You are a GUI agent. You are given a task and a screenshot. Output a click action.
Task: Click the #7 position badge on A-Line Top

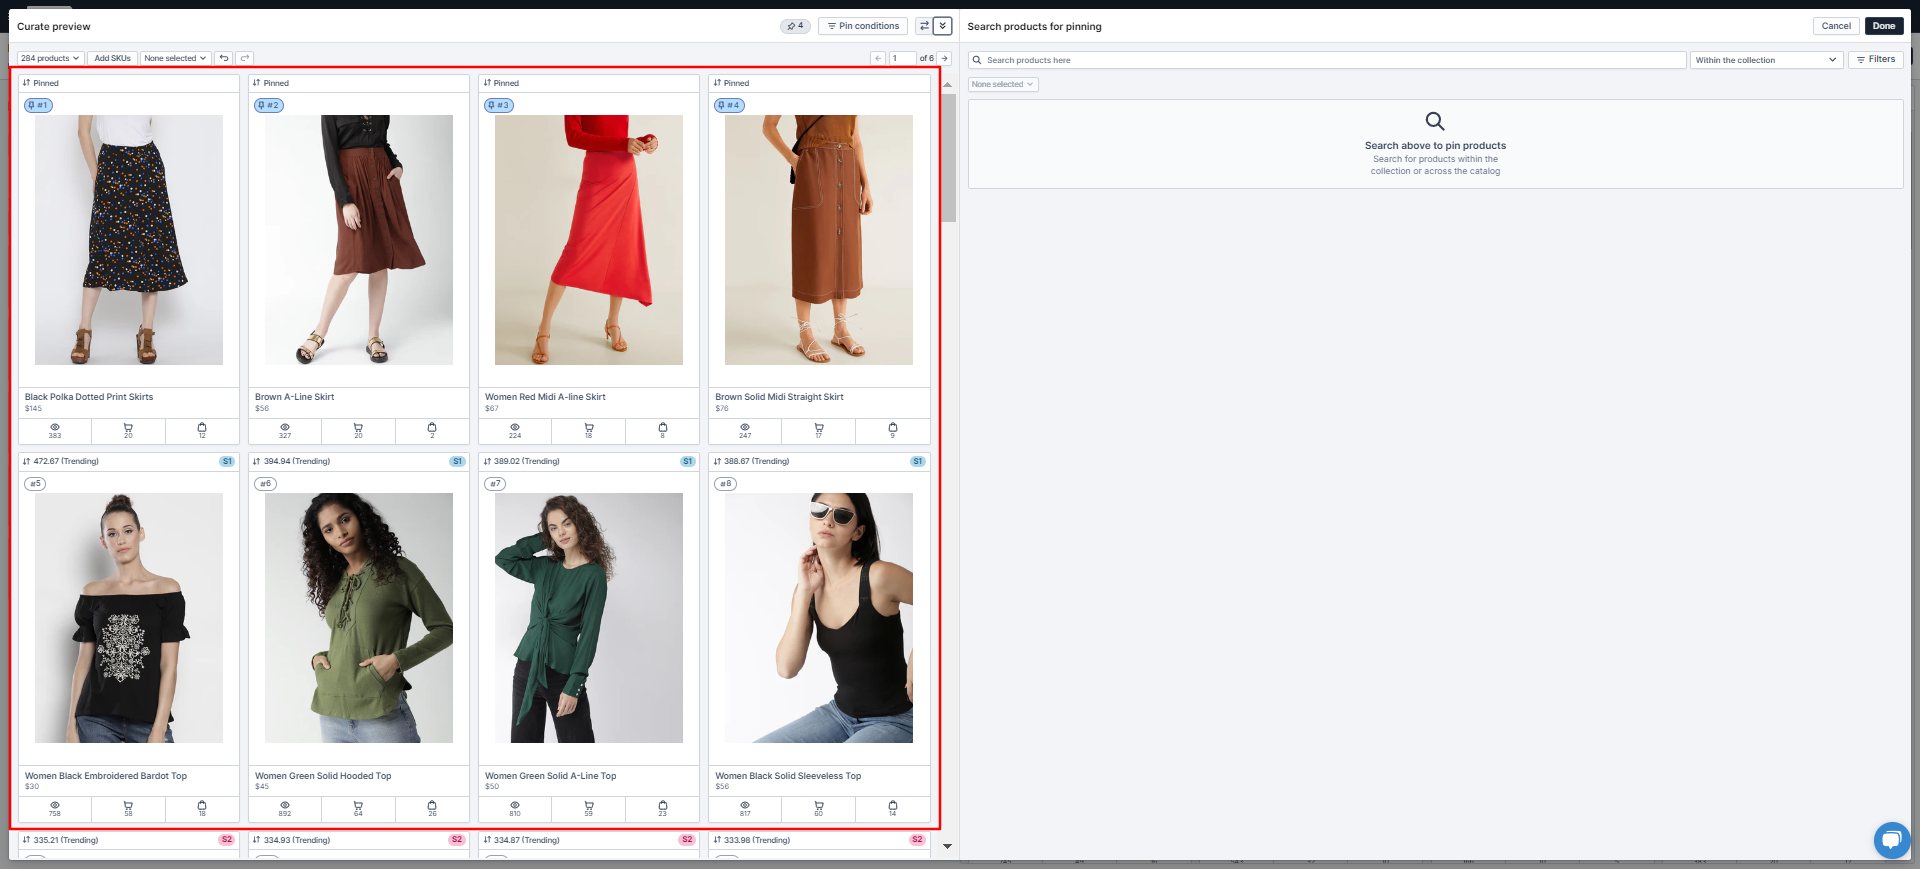pos(496,484)
